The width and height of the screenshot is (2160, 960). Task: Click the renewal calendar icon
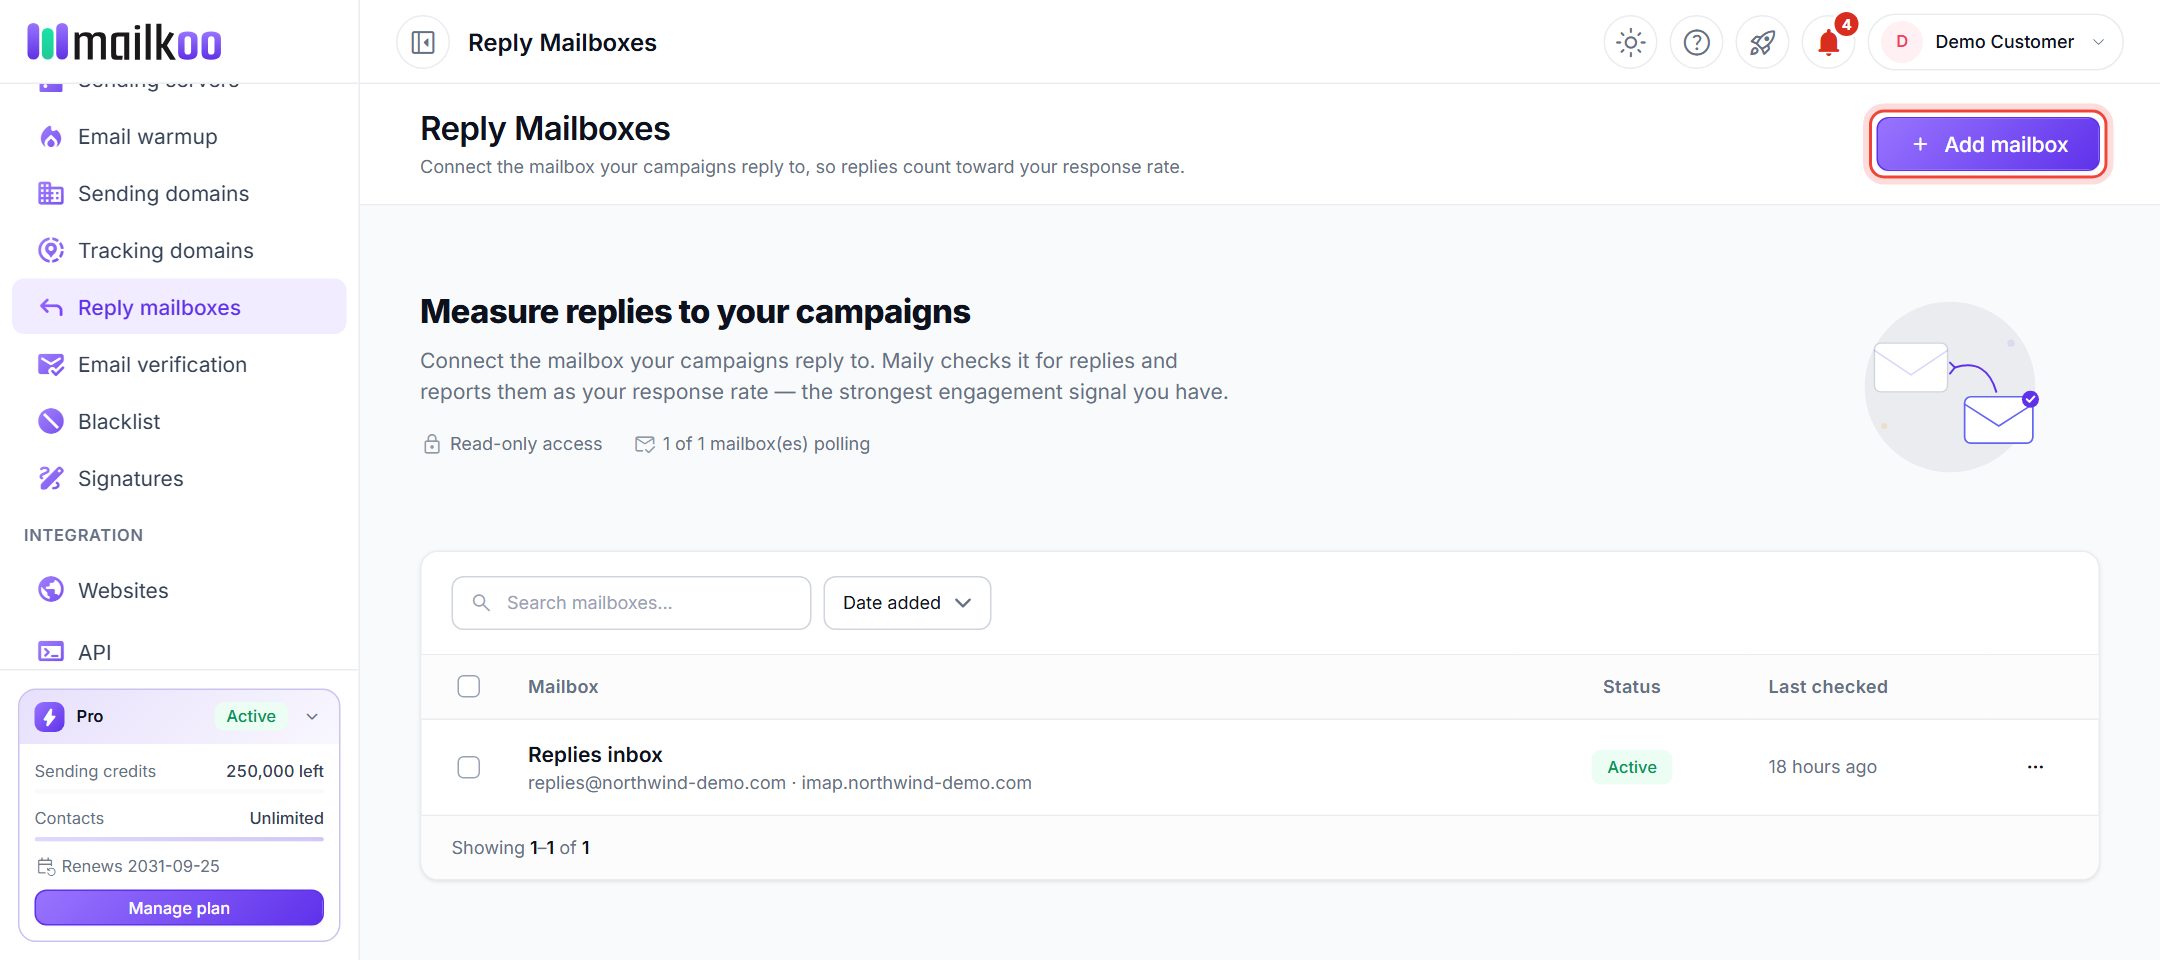pyautogui.click(x=46, y=867)
